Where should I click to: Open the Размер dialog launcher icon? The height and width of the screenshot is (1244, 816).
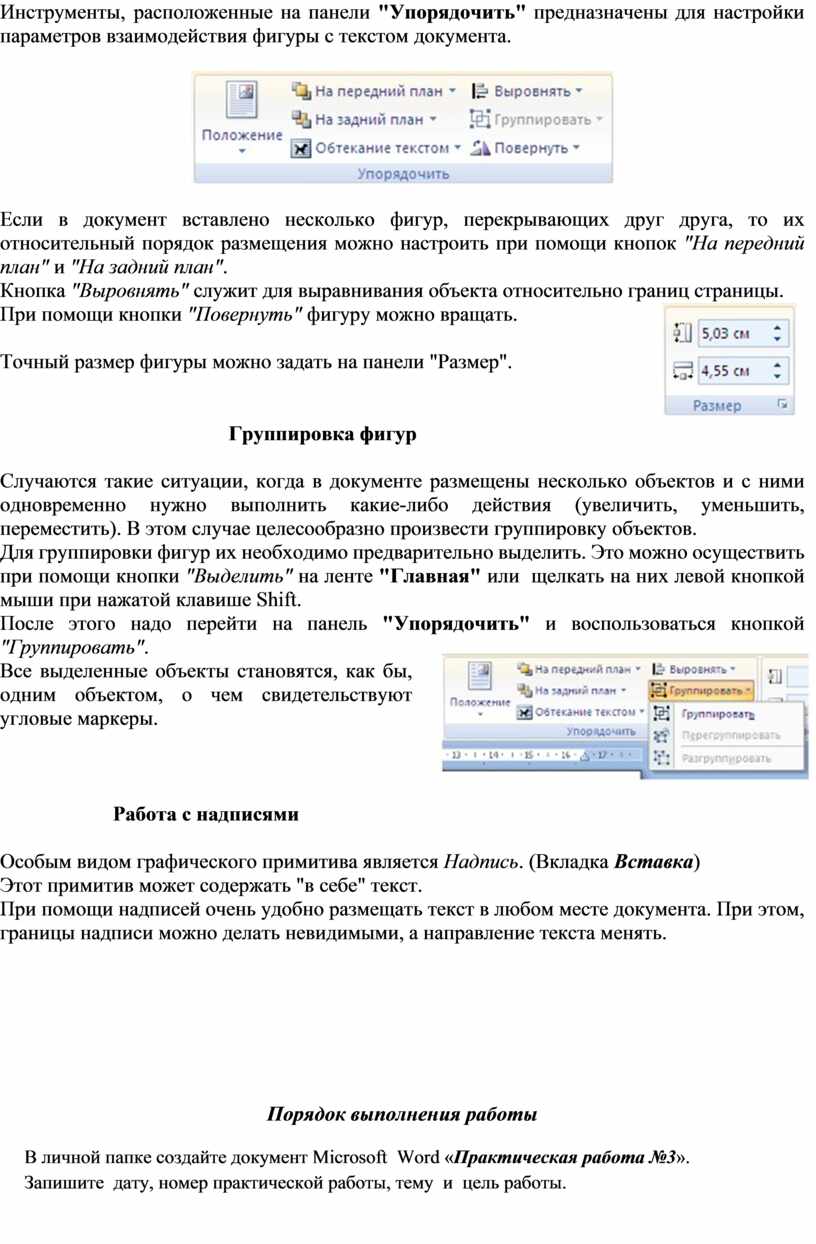pyautogui.click(x=783, y=405)
